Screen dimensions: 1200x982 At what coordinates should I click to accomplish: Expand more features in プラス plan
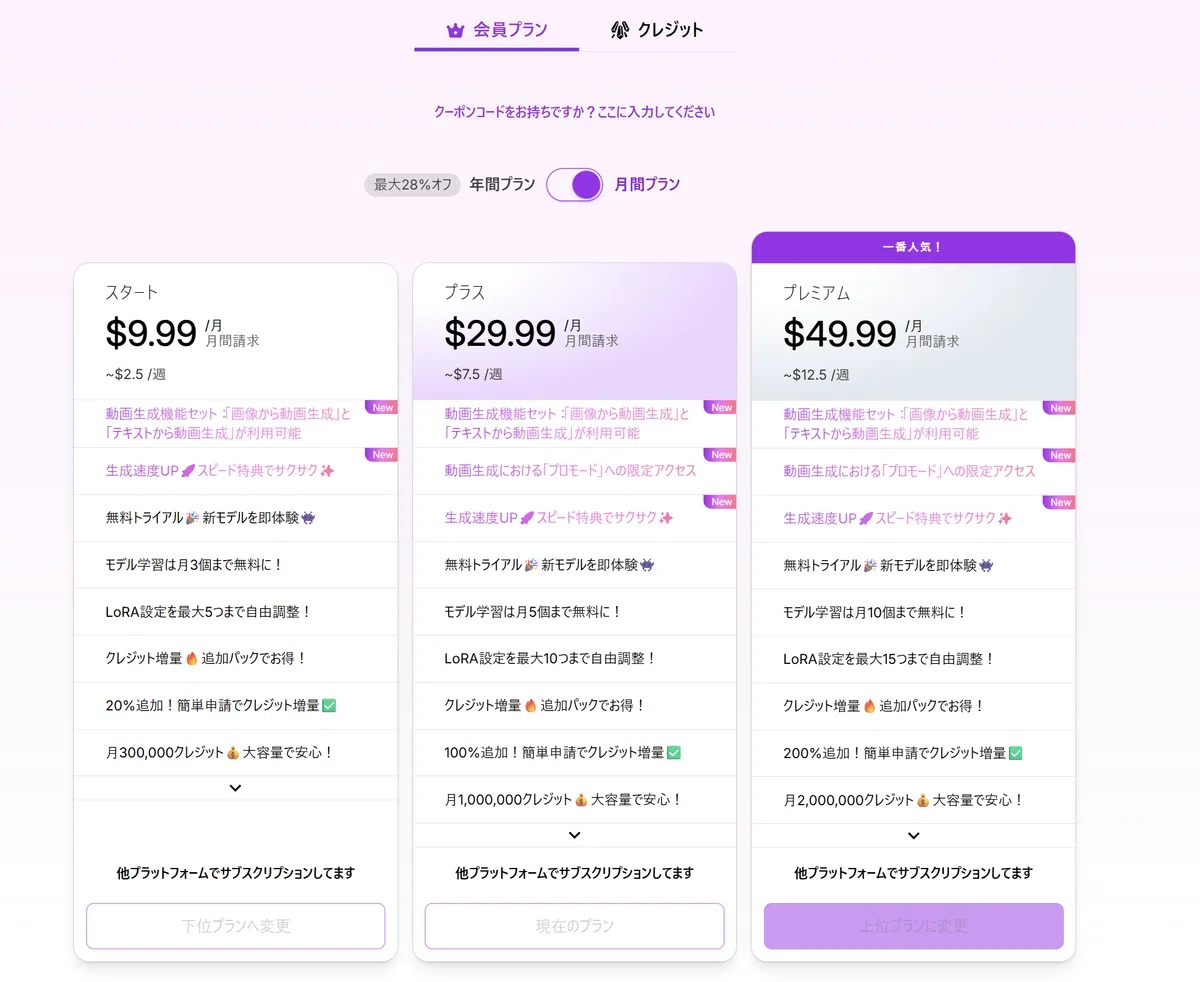574,835
